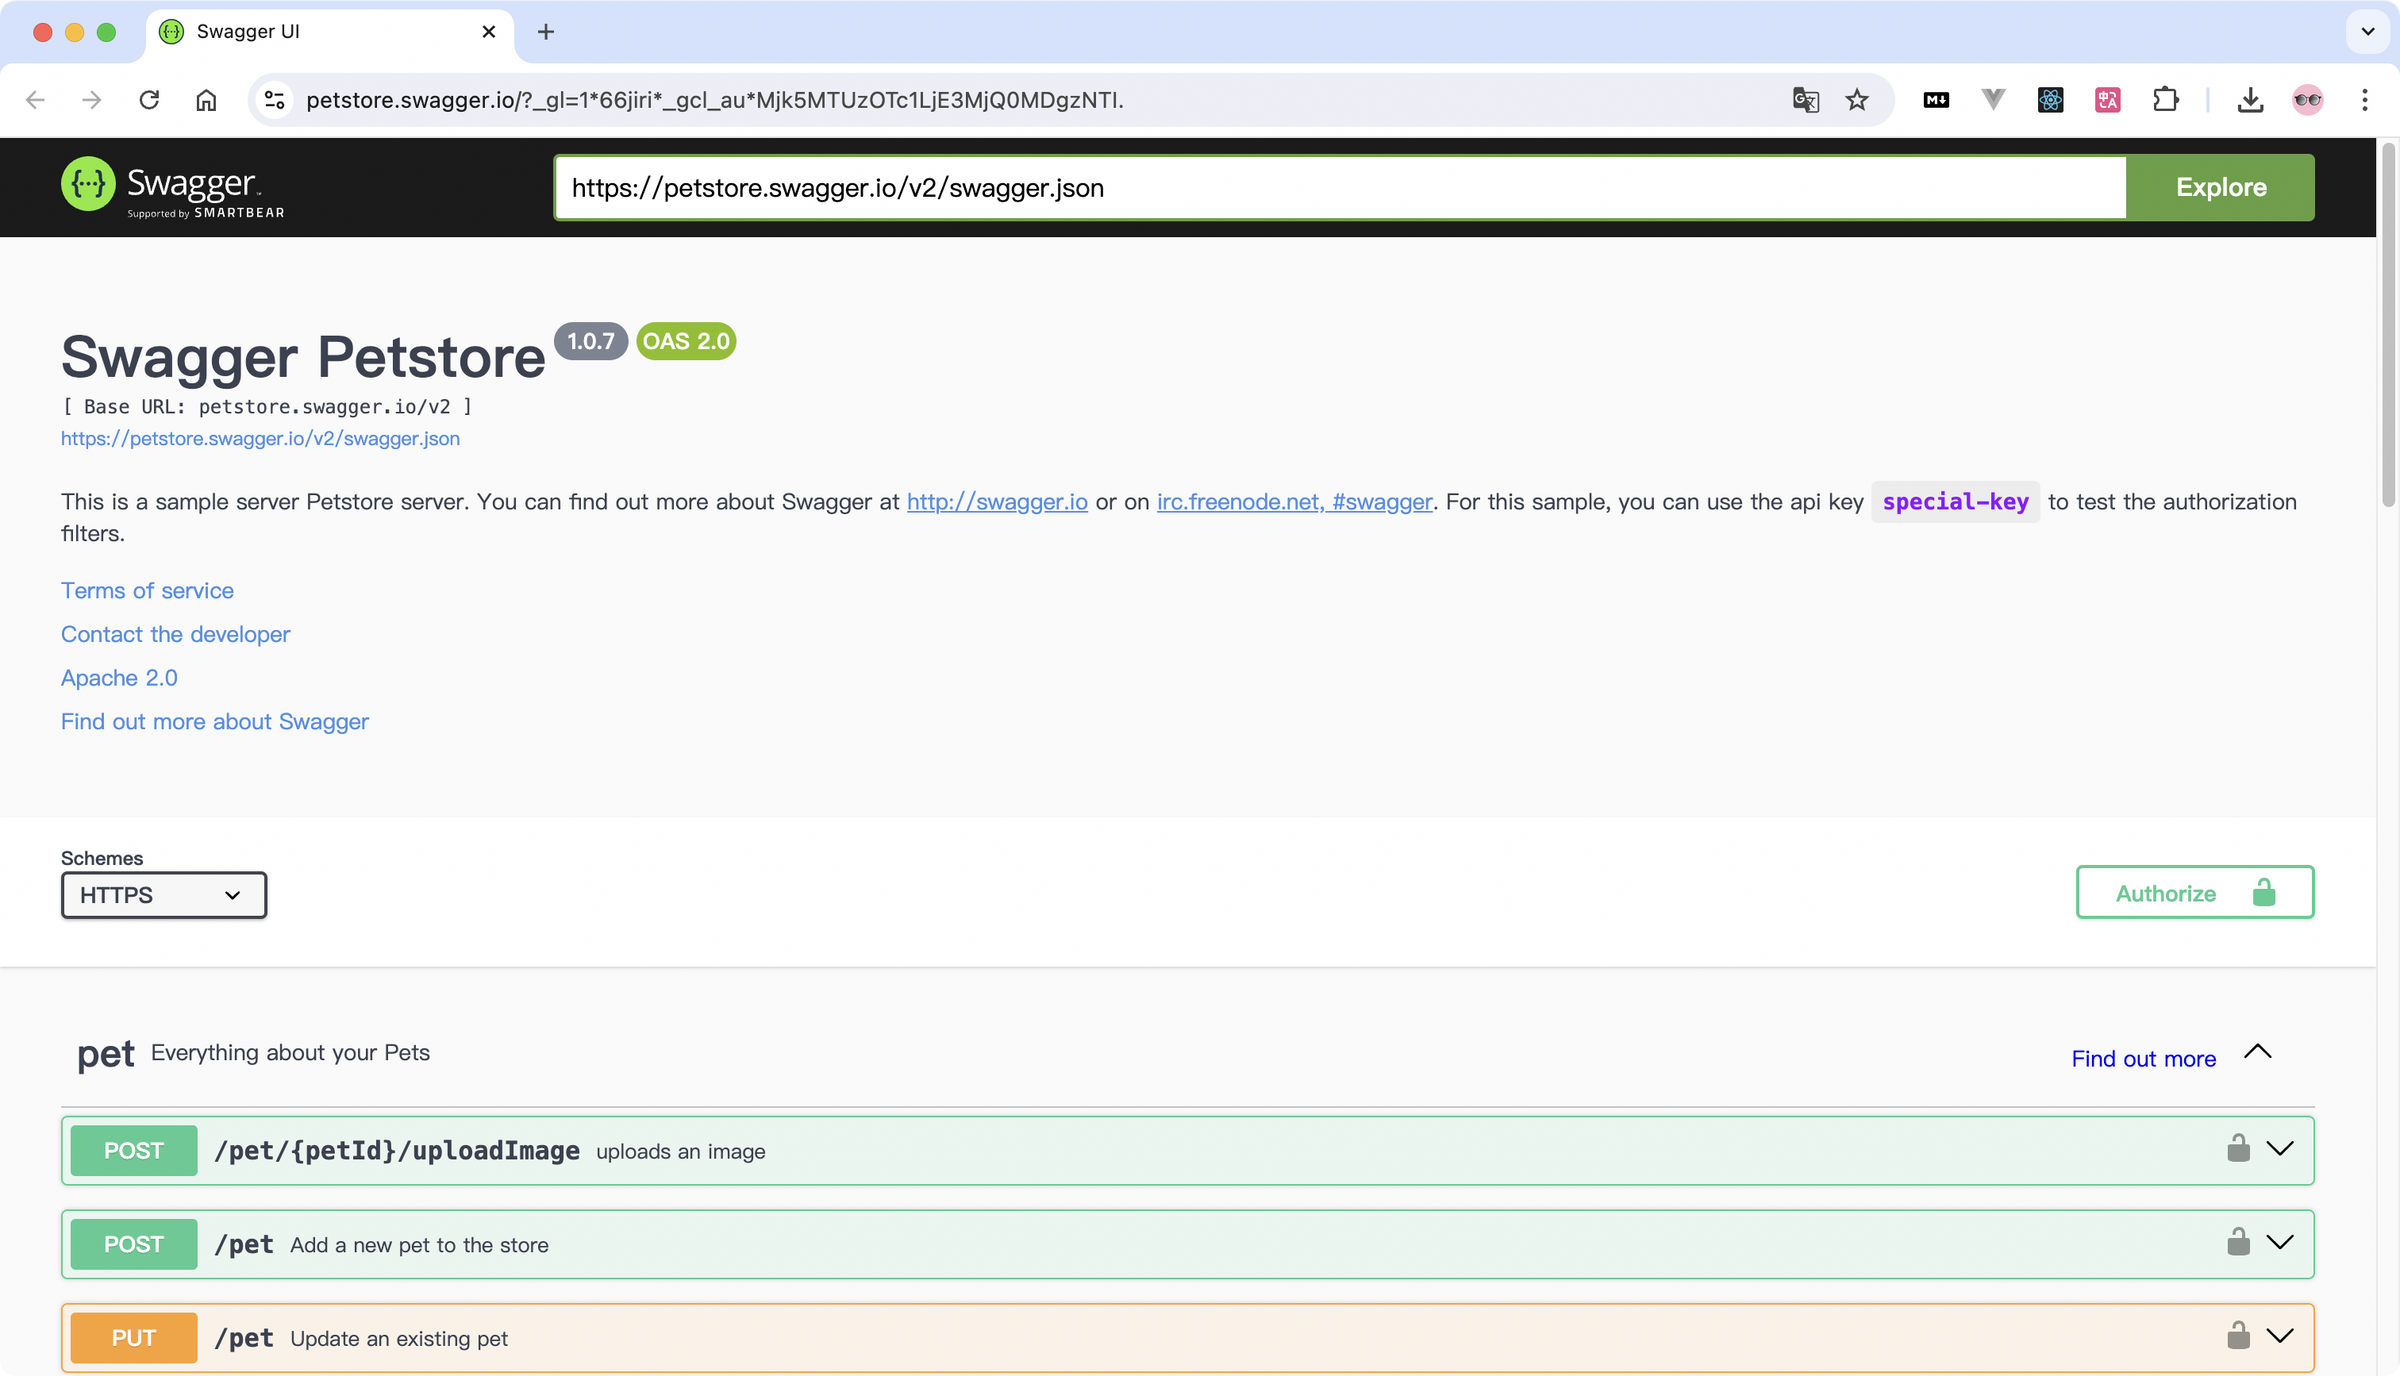Click the translate page icon in address bar

[x=1805, y=100]
